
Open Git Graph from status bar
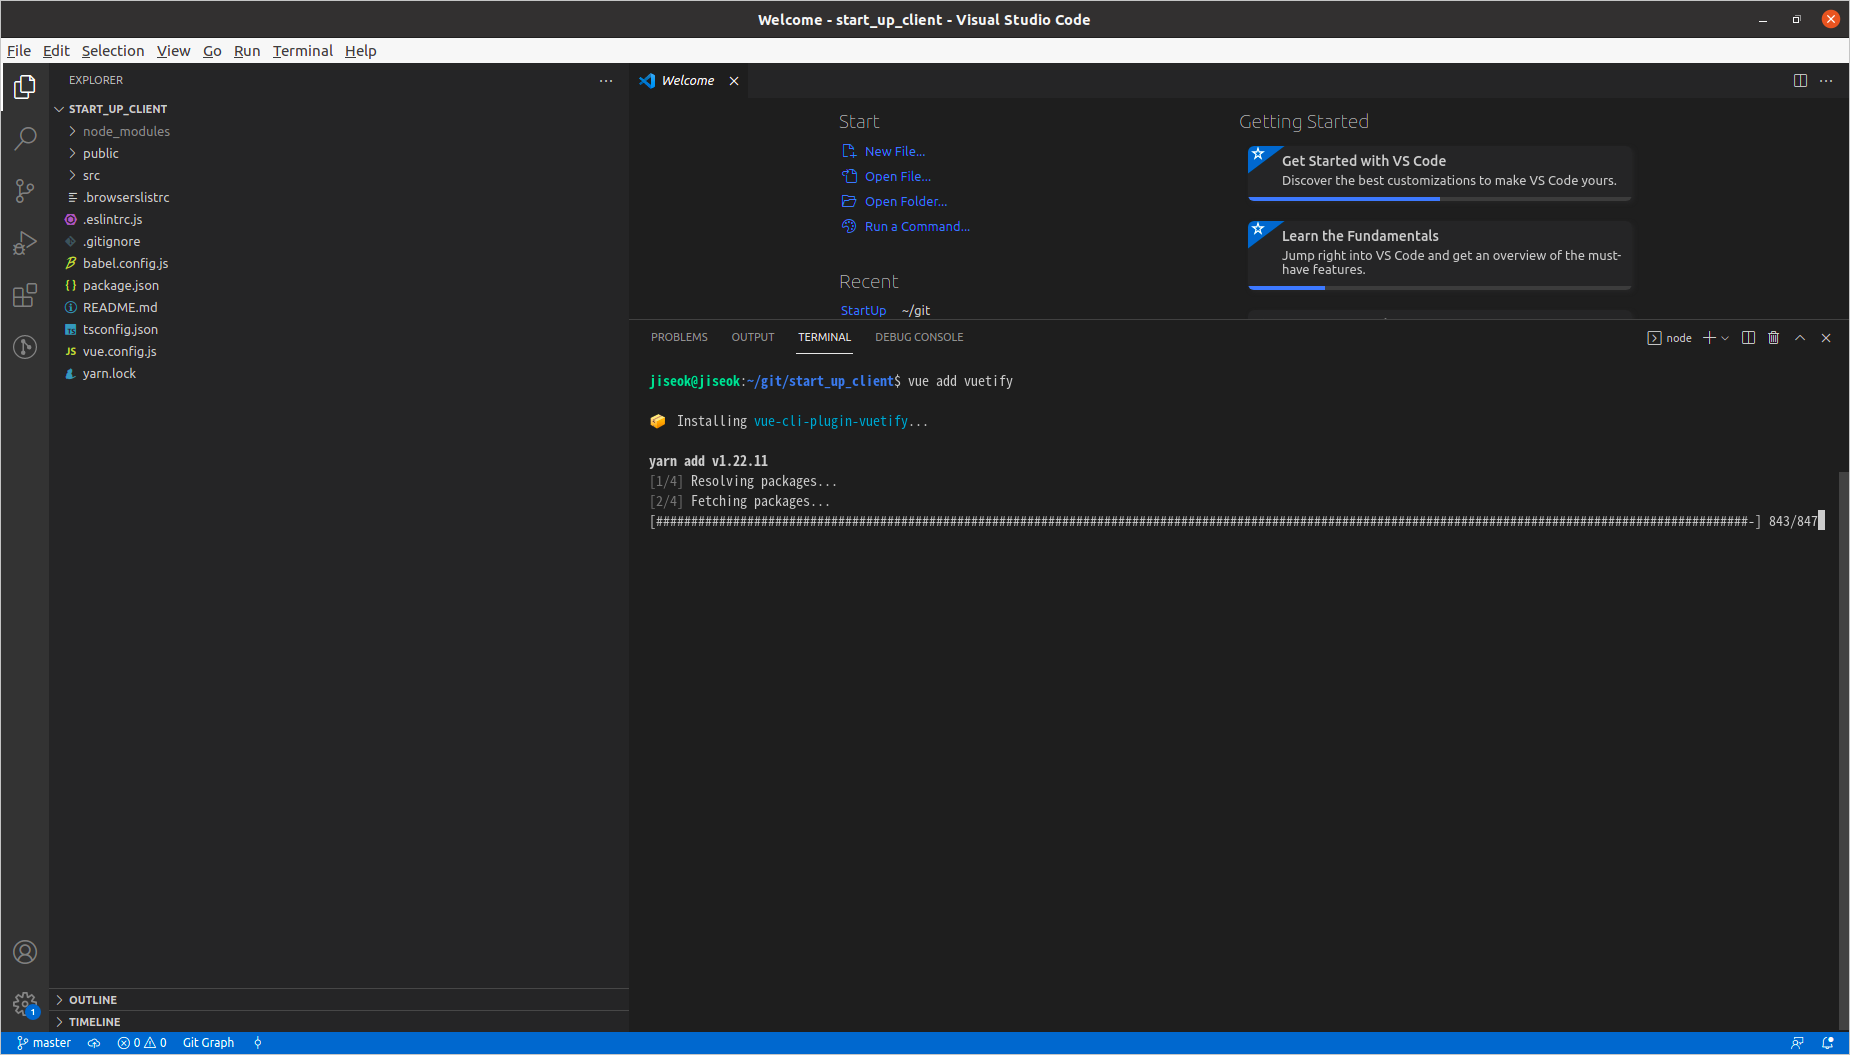click(208, 1043)
